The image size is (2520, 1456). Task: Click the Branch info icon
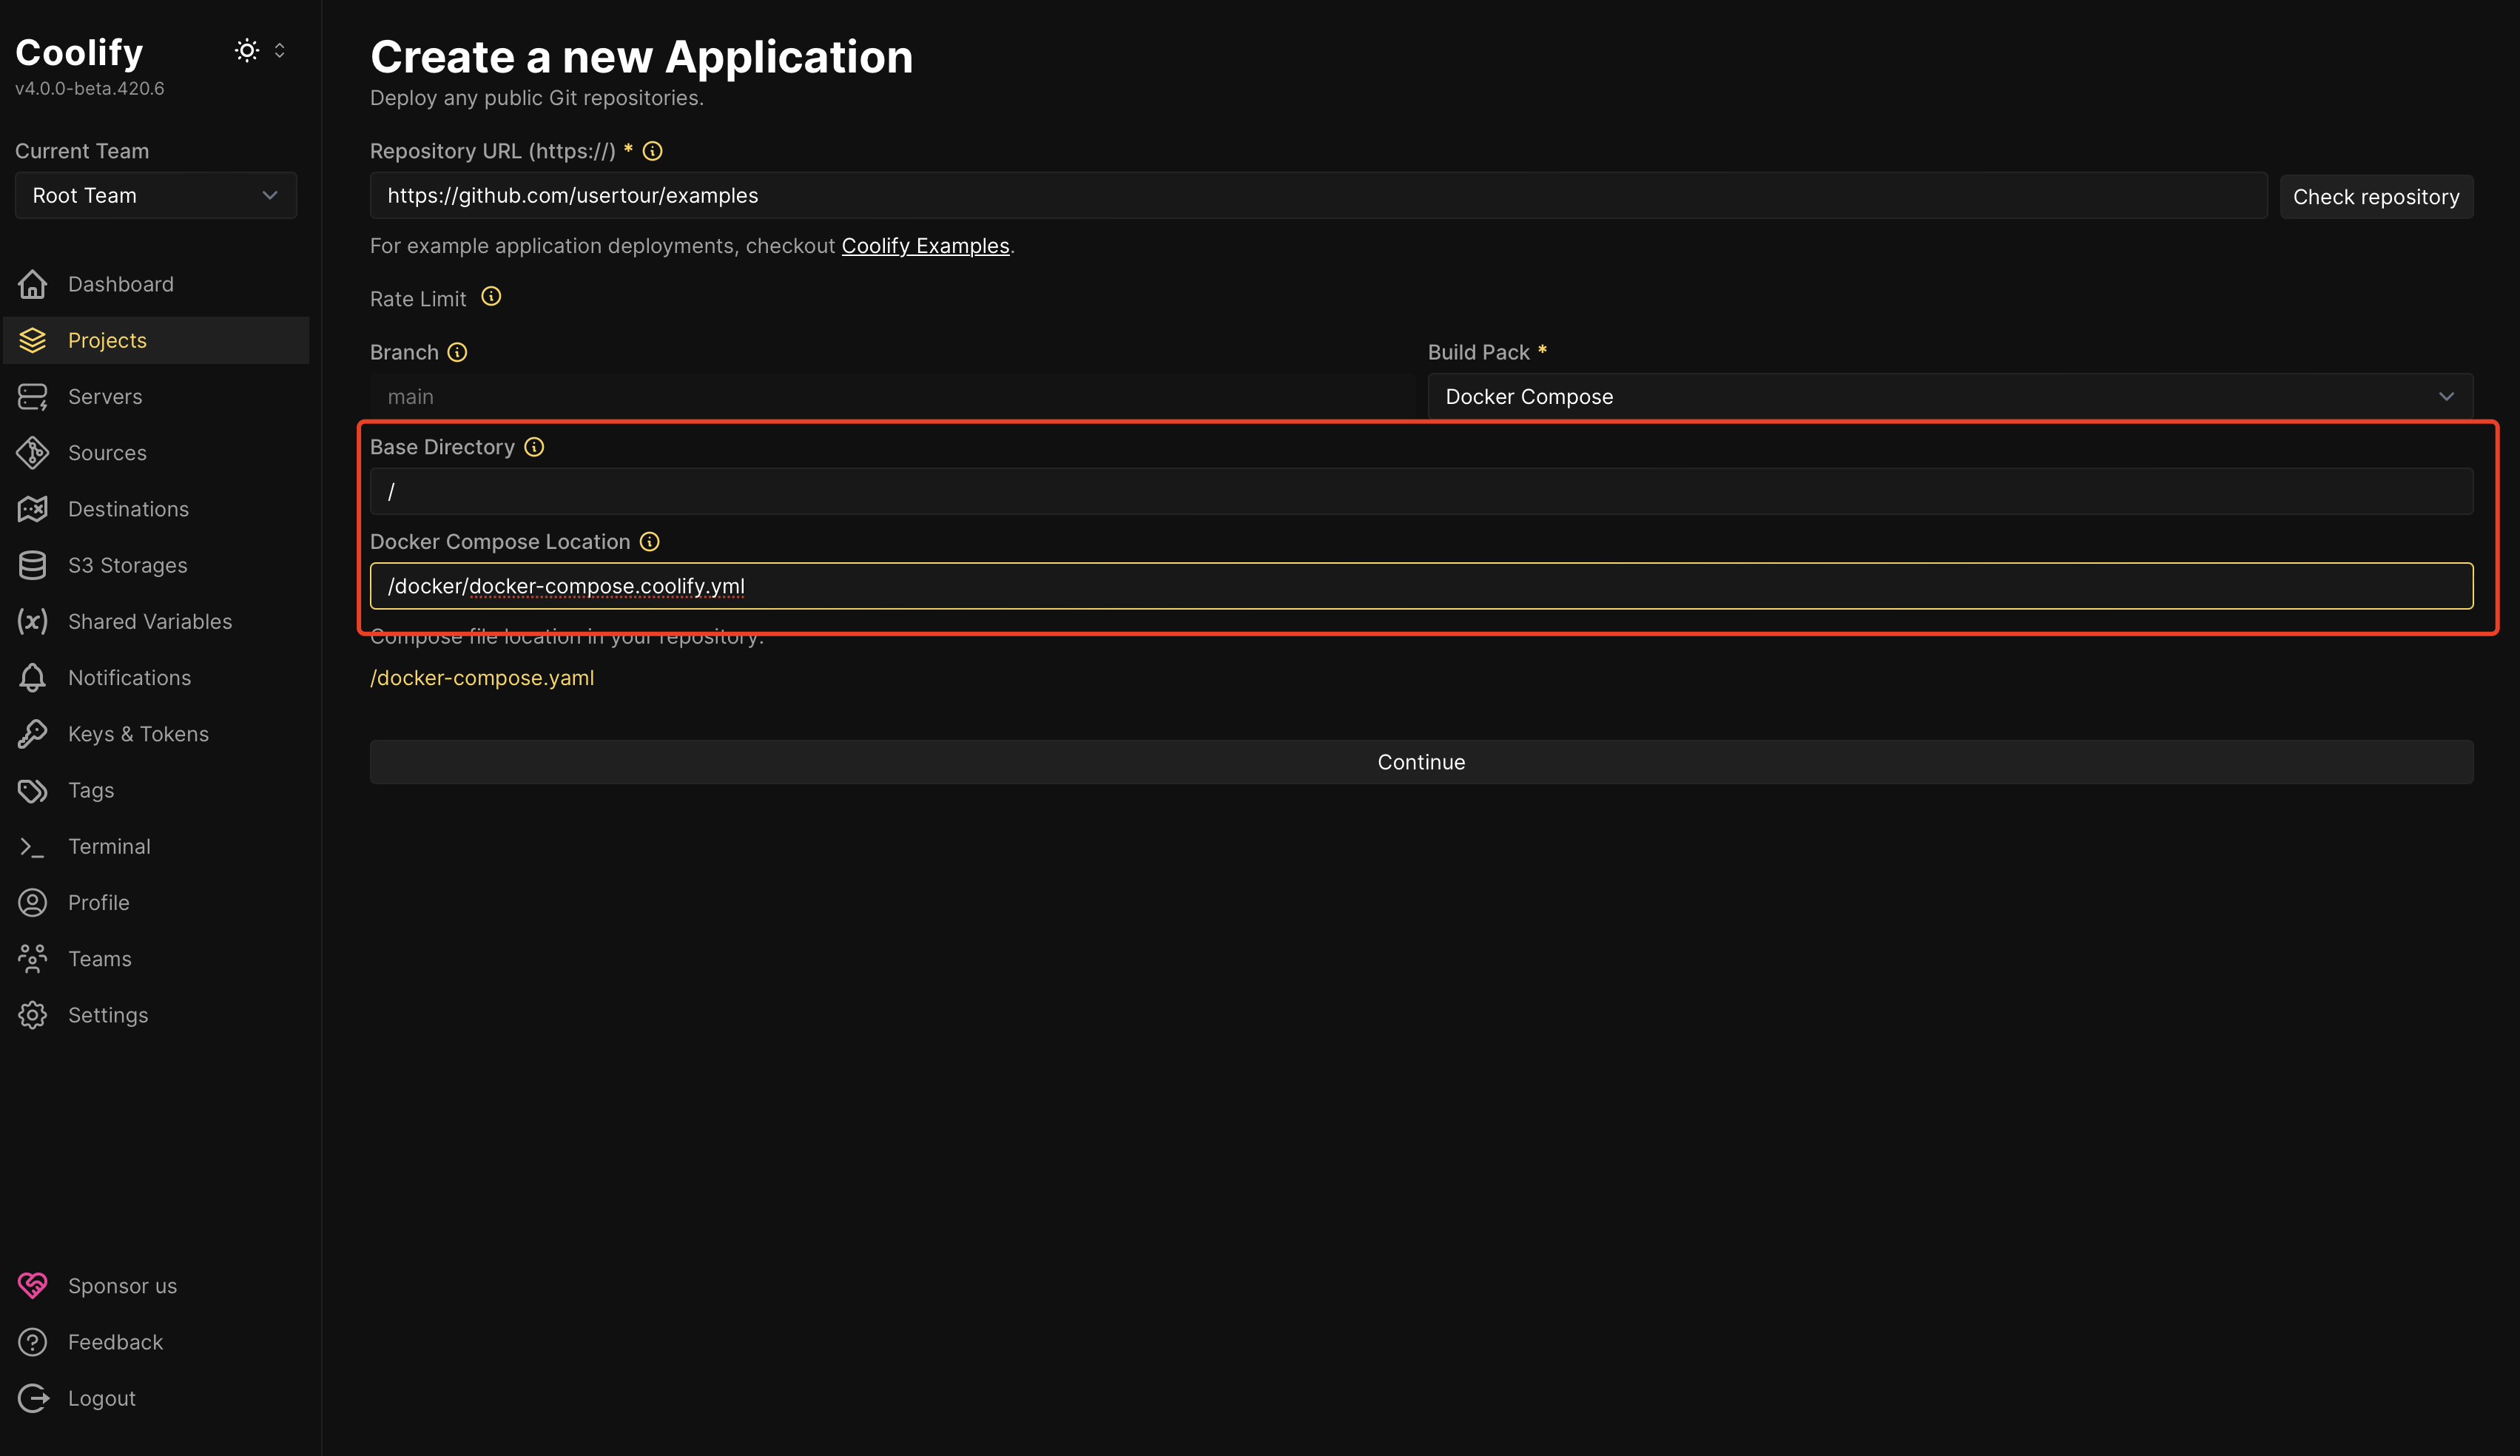pos(457,352)
